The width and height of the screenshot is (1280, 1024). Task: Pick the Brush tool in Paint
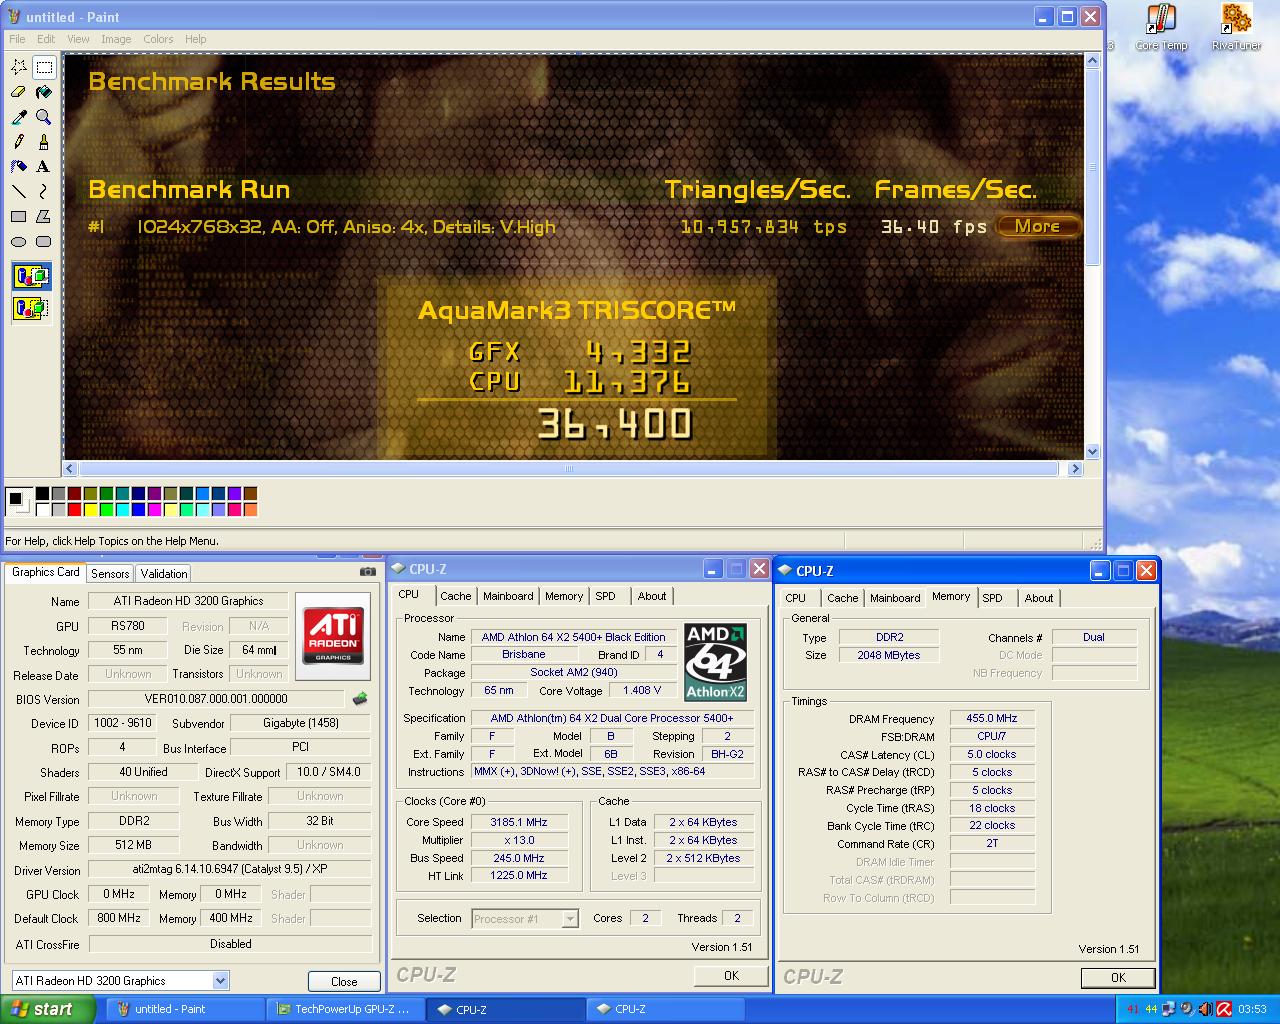[44, 142]
